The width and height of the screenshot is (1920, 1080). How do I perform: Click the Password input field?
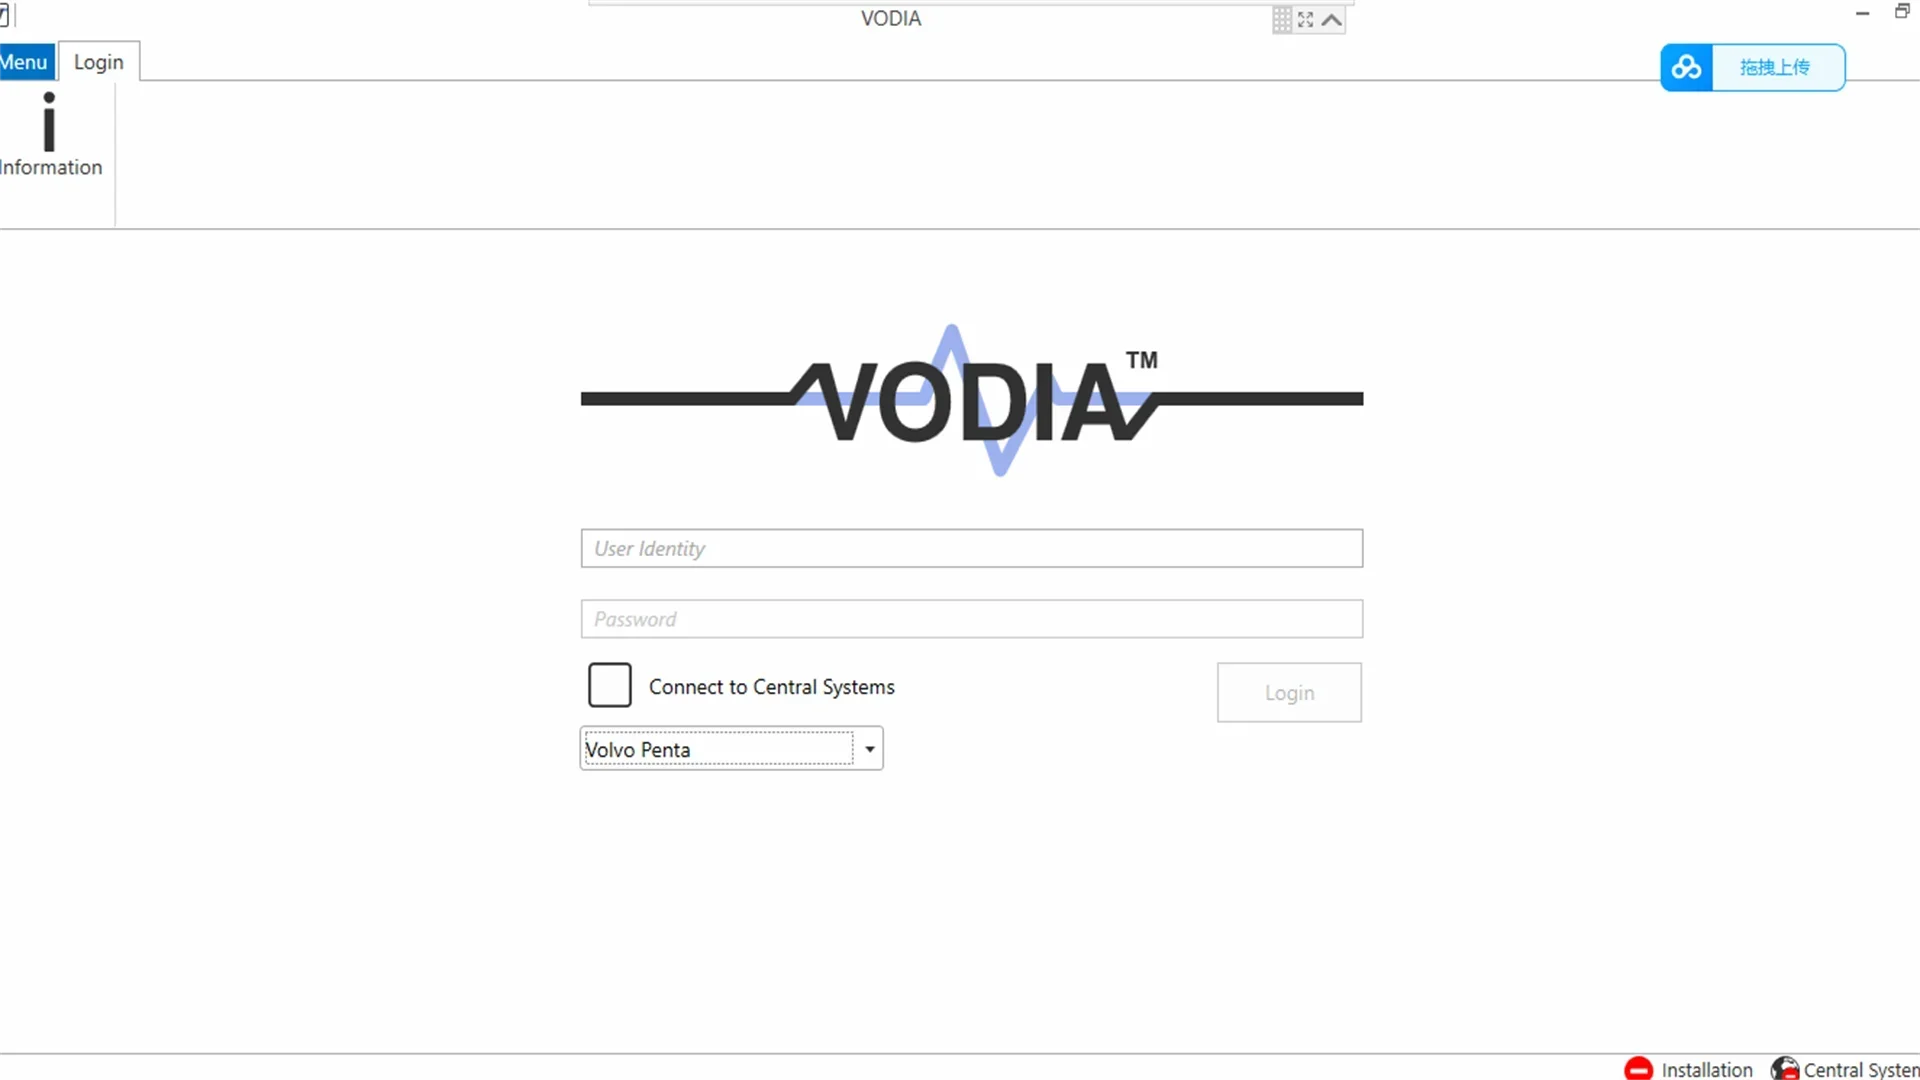(972, 618)
